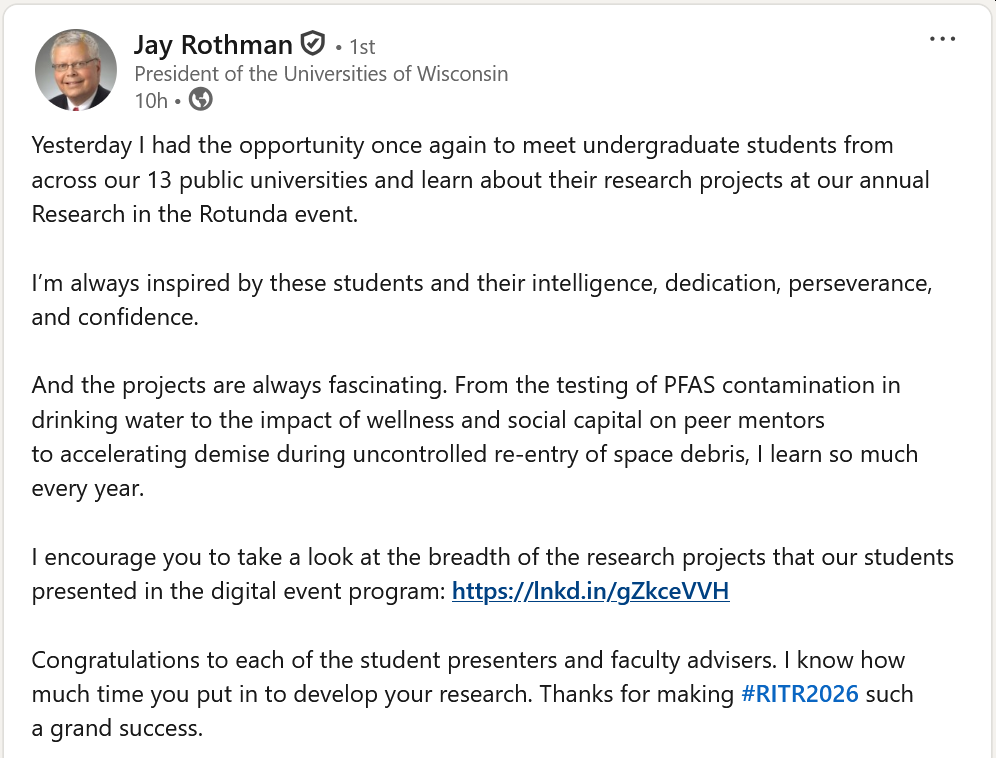
Task: Click the globe public visibility icon
Action: coord(201,100)
